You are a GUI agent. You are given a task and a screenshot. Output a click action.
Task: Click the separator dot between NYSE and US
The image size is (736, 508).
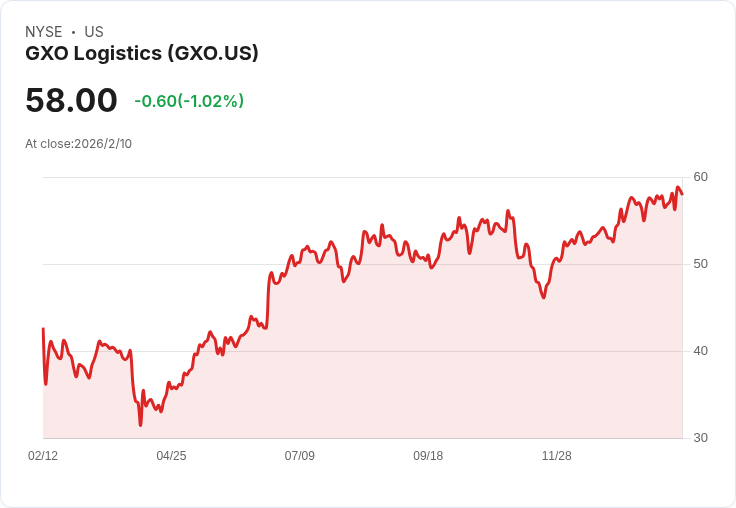(73, 32)
